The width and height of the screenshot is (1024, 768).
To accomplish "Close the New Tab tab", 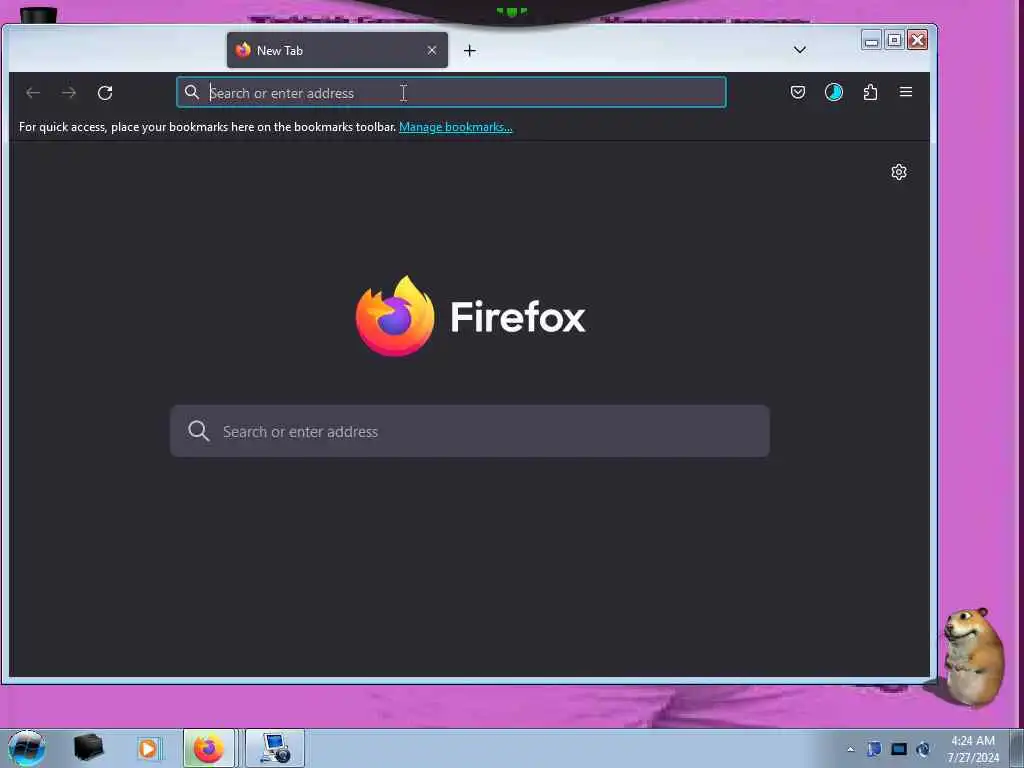I will pyautogui.click(x=432, y=50).
